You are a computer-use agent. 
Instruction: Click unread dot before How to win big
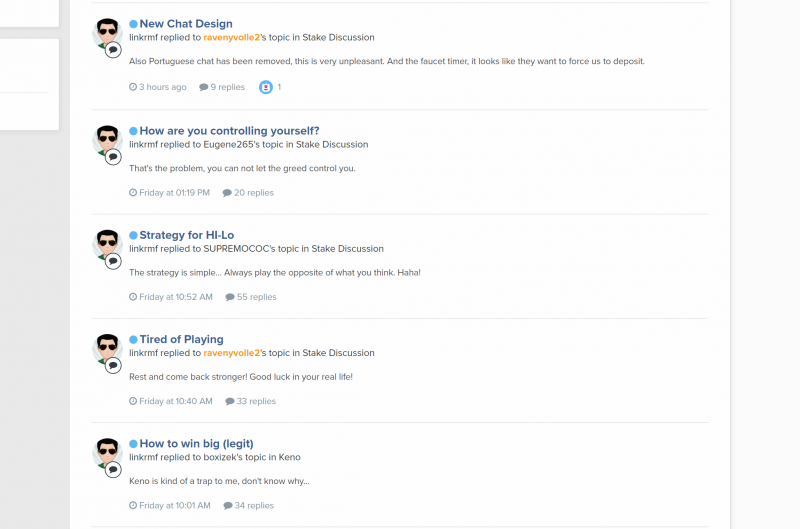[x=133, y=444]
